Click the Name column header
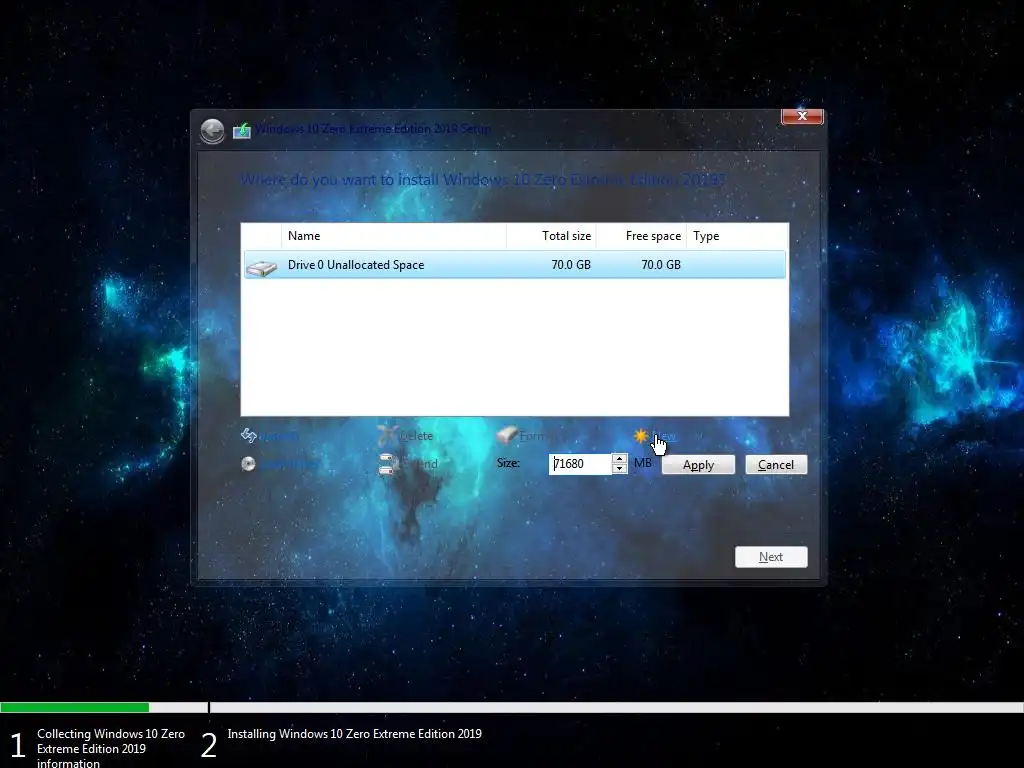 click(x=394, y=236)
